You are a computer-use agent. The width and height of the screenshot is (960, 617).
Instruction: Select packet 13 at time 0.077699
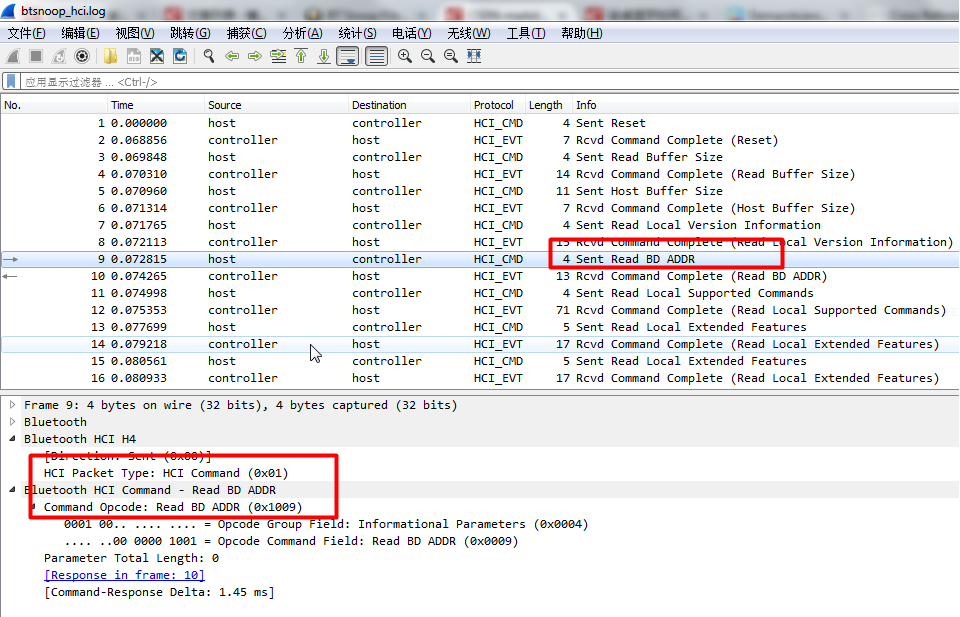click(x=479, y=327)
